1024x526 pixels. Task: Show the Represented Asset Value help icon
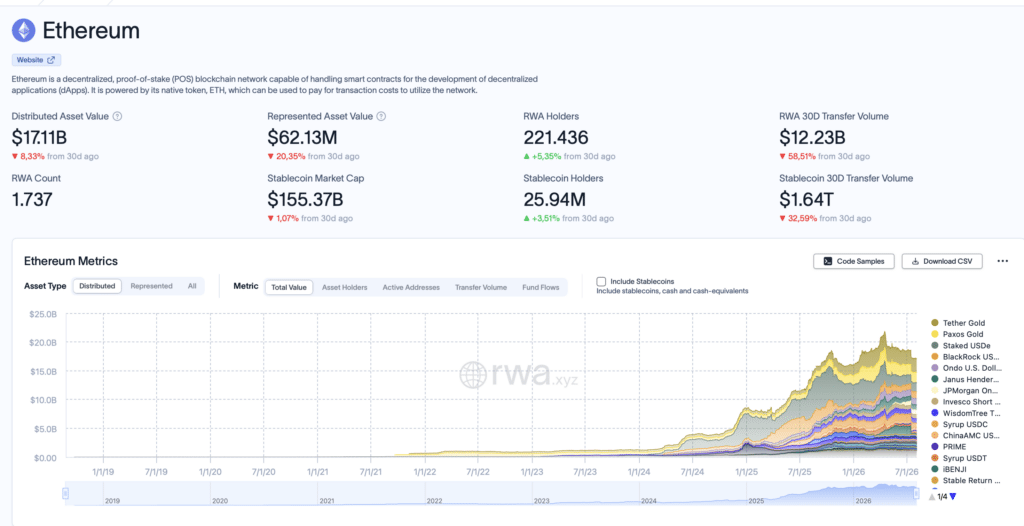click(381, 116)
